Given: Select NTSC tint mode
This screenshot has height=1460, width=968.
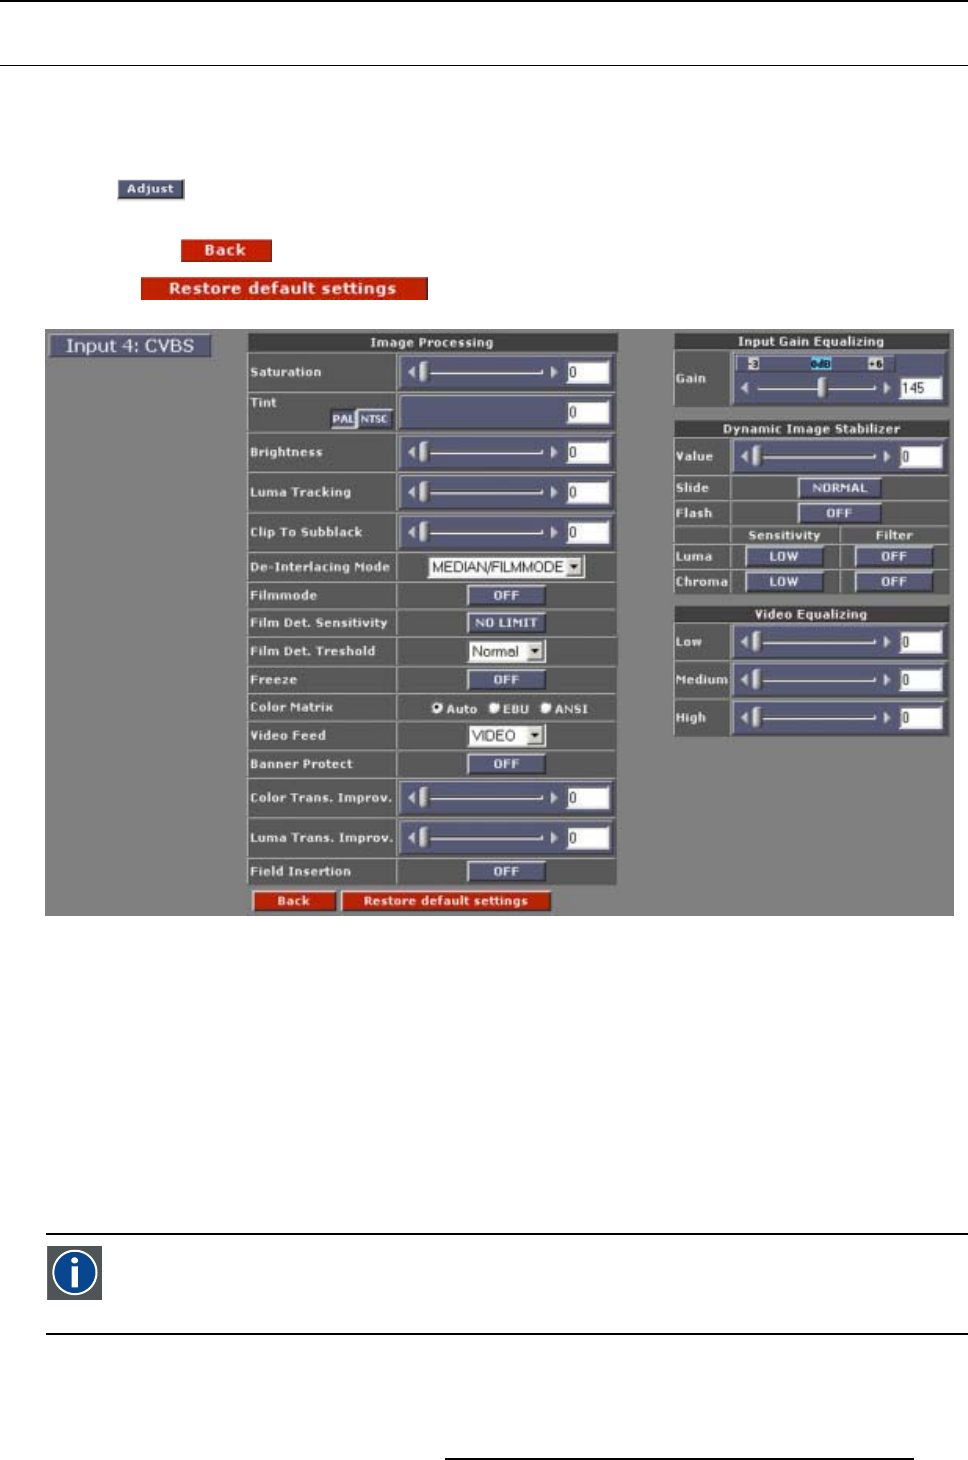Looking at the screenshot, I should pyautogui.click(x=375, y=419).
